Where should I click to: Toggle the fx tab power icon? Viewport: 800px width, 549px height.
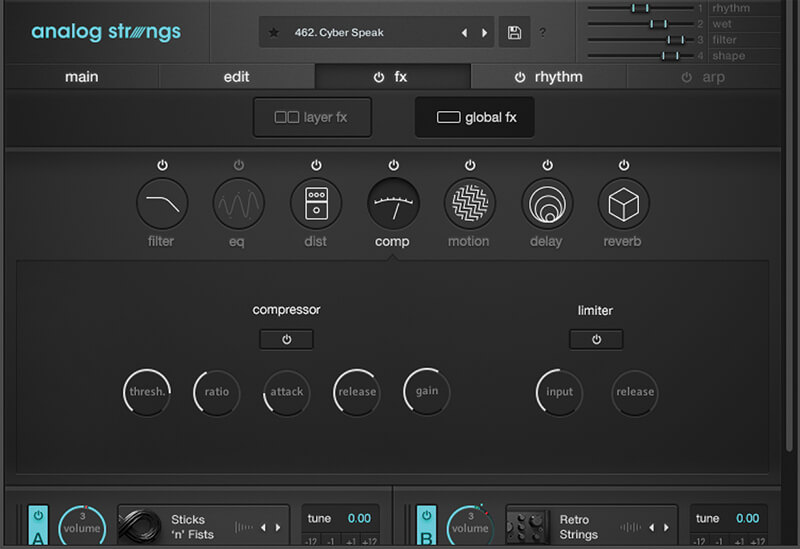coord(379,77)
